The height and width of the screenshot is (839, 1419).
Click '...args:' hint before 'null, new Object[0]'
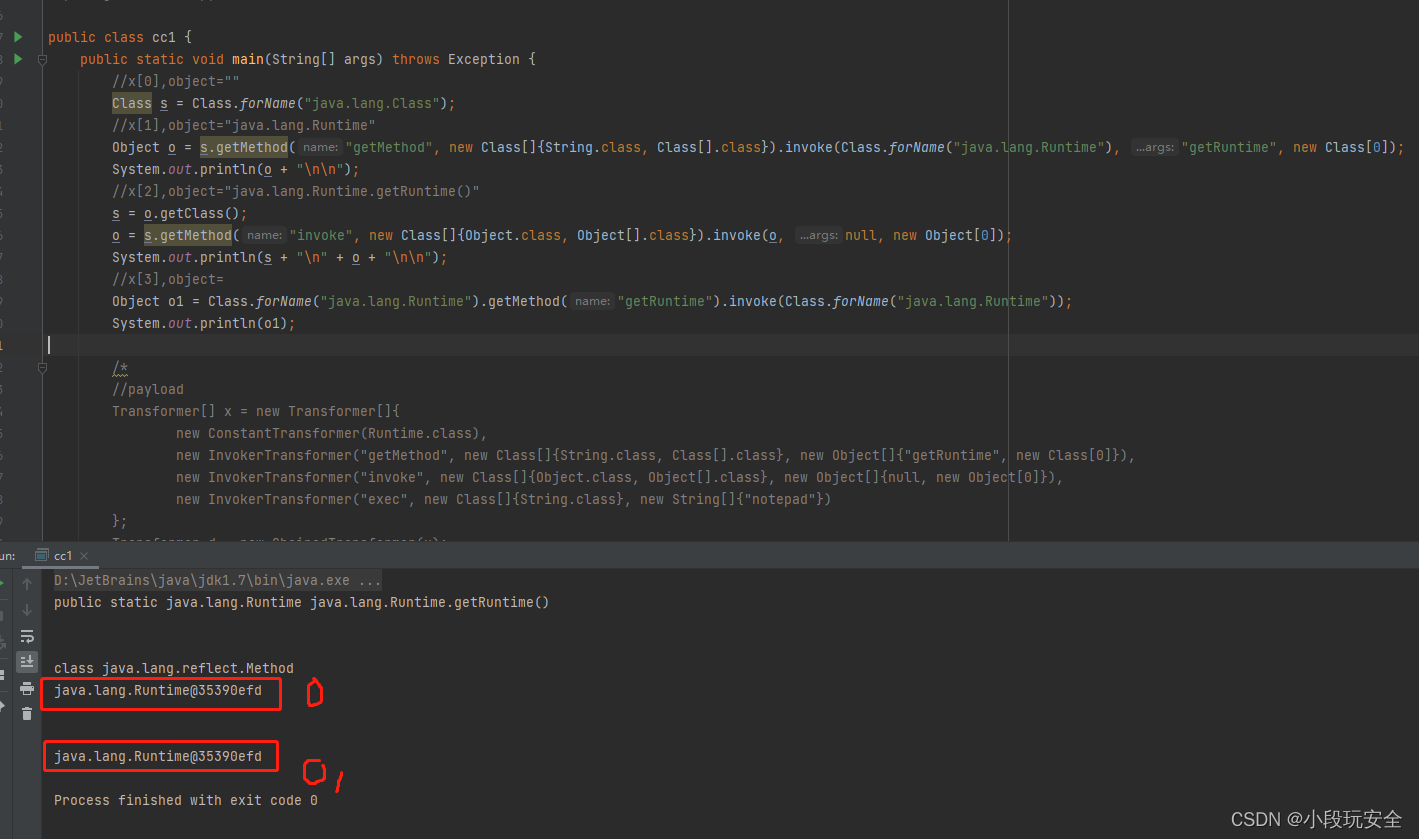coord(818,236)
